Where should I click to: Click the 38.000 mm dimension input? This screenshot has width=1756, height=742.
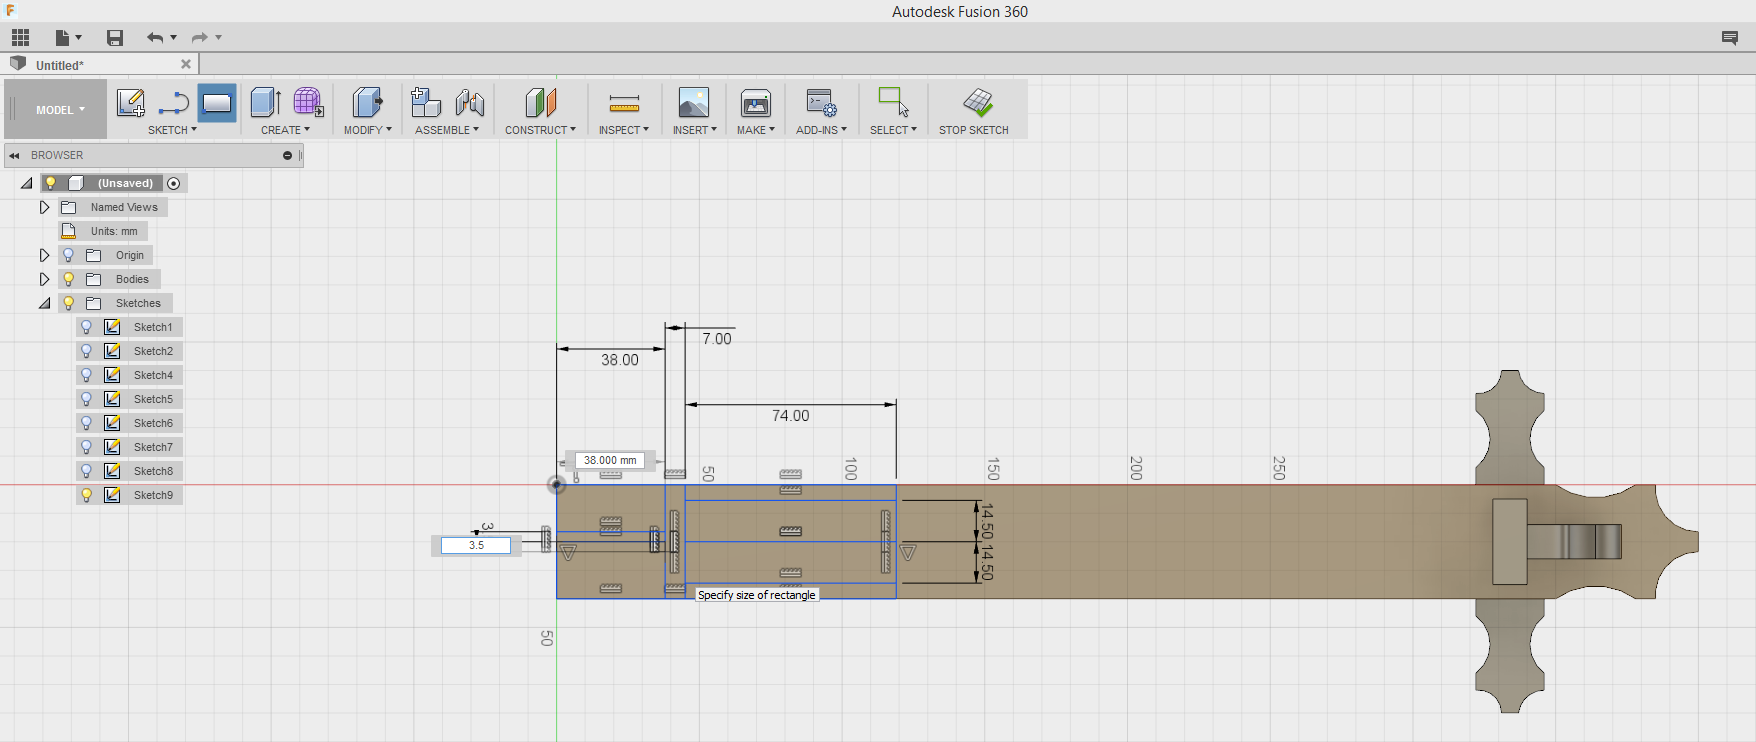coord(610,460)
